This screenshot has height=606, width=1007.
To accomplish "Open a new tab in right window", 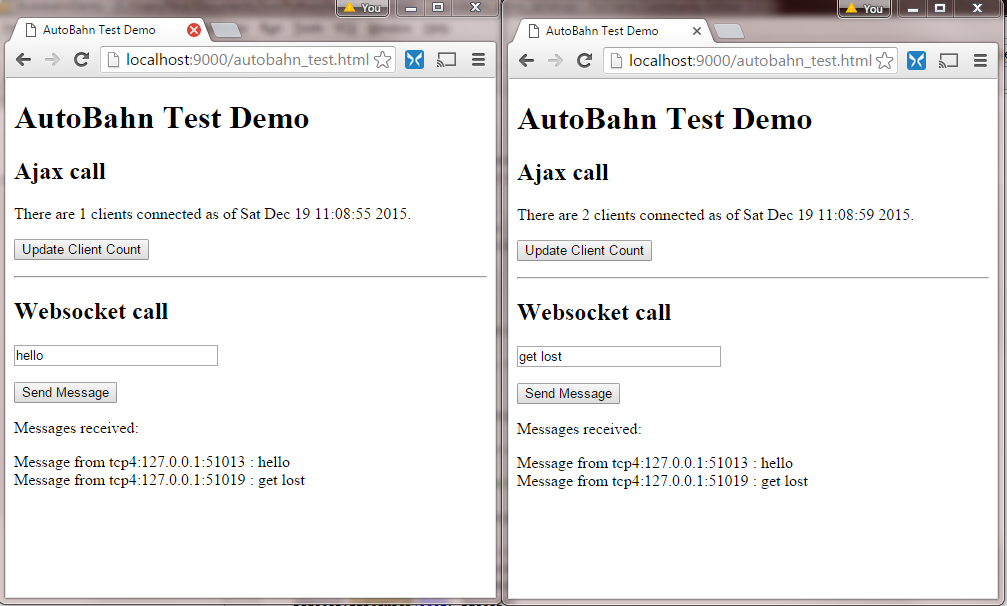I will [x=729, y=31].
